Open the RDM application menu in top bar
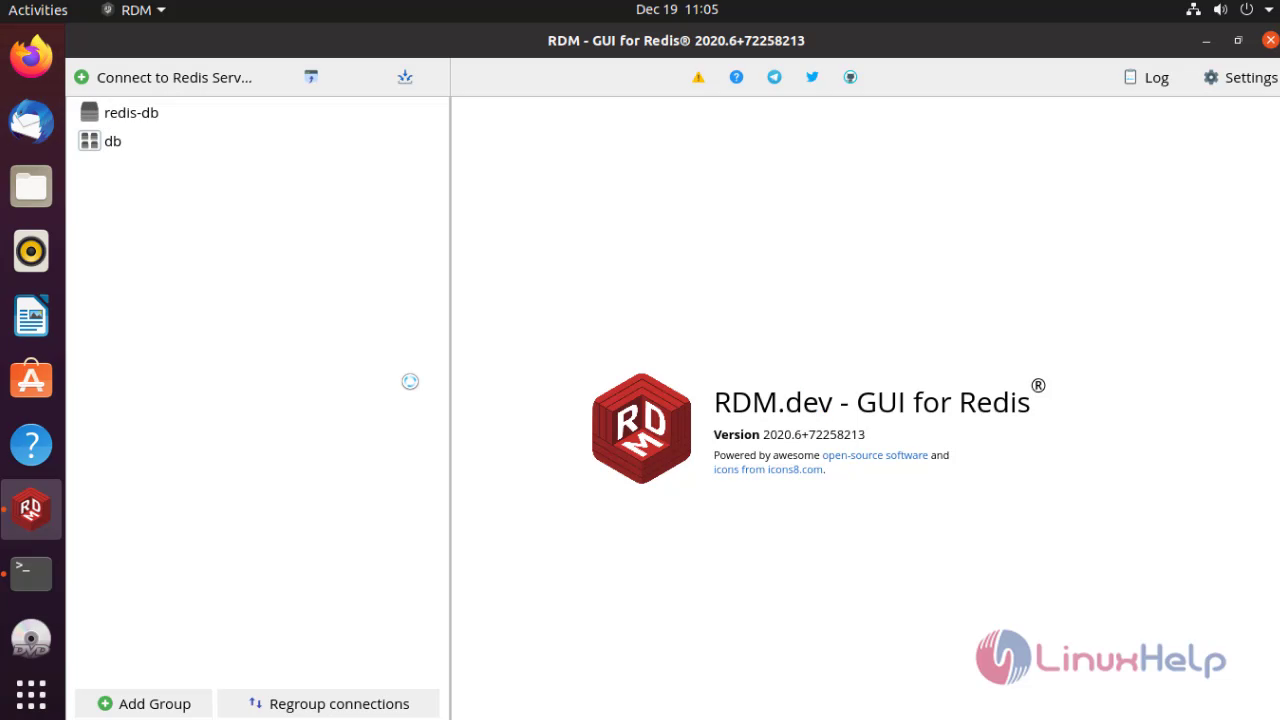Image resolution: width=1280 pixels, height=720 pixels. pyautogui.click(x=134, y=10)
